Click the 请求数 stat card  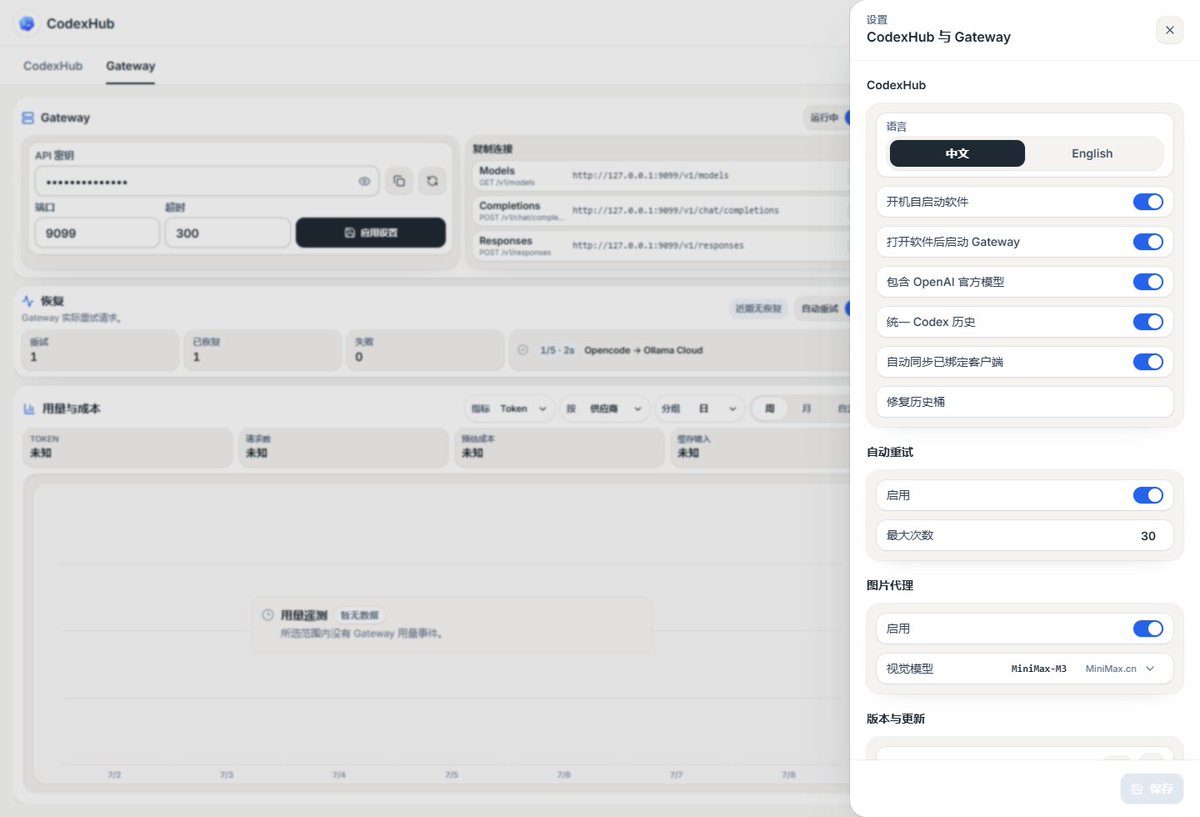(x=343, y=447)
